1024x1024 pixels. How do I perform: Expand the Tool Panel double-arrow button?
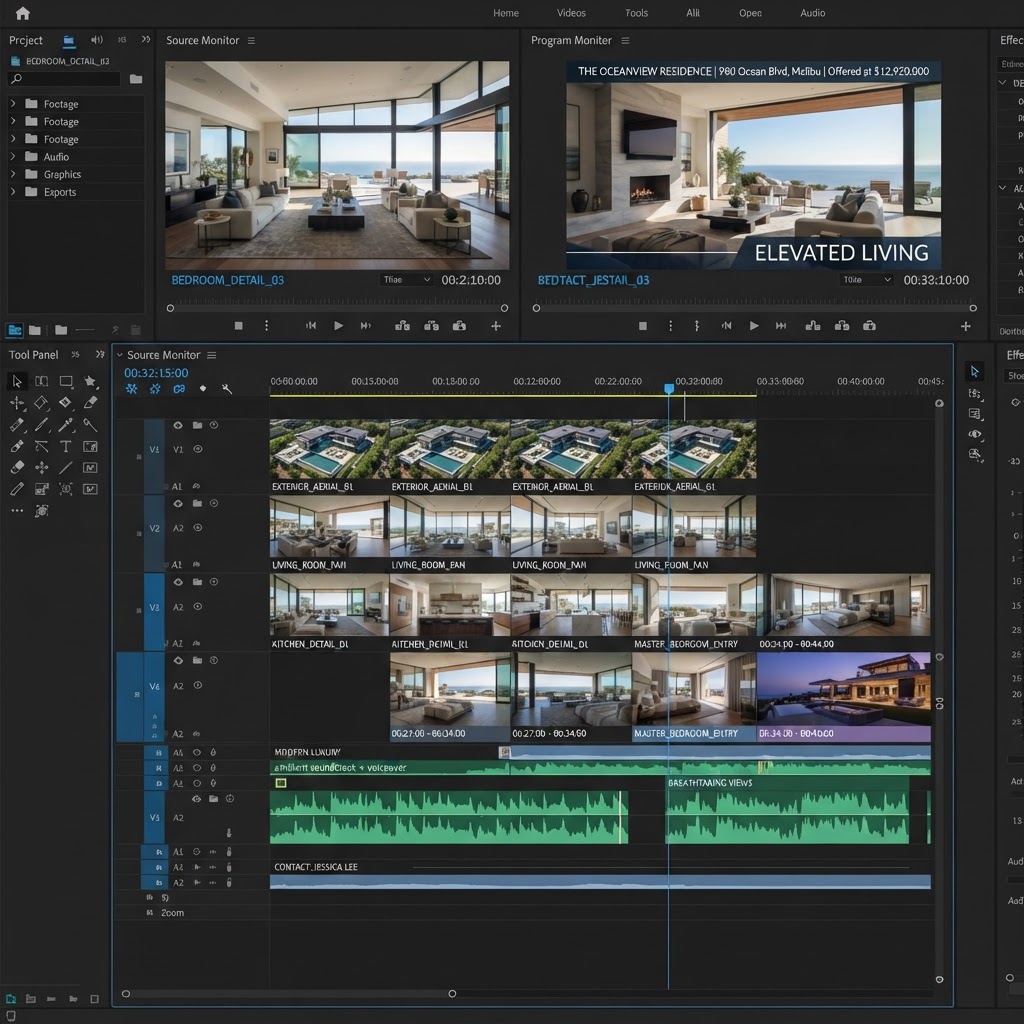(x=100, y=355)
